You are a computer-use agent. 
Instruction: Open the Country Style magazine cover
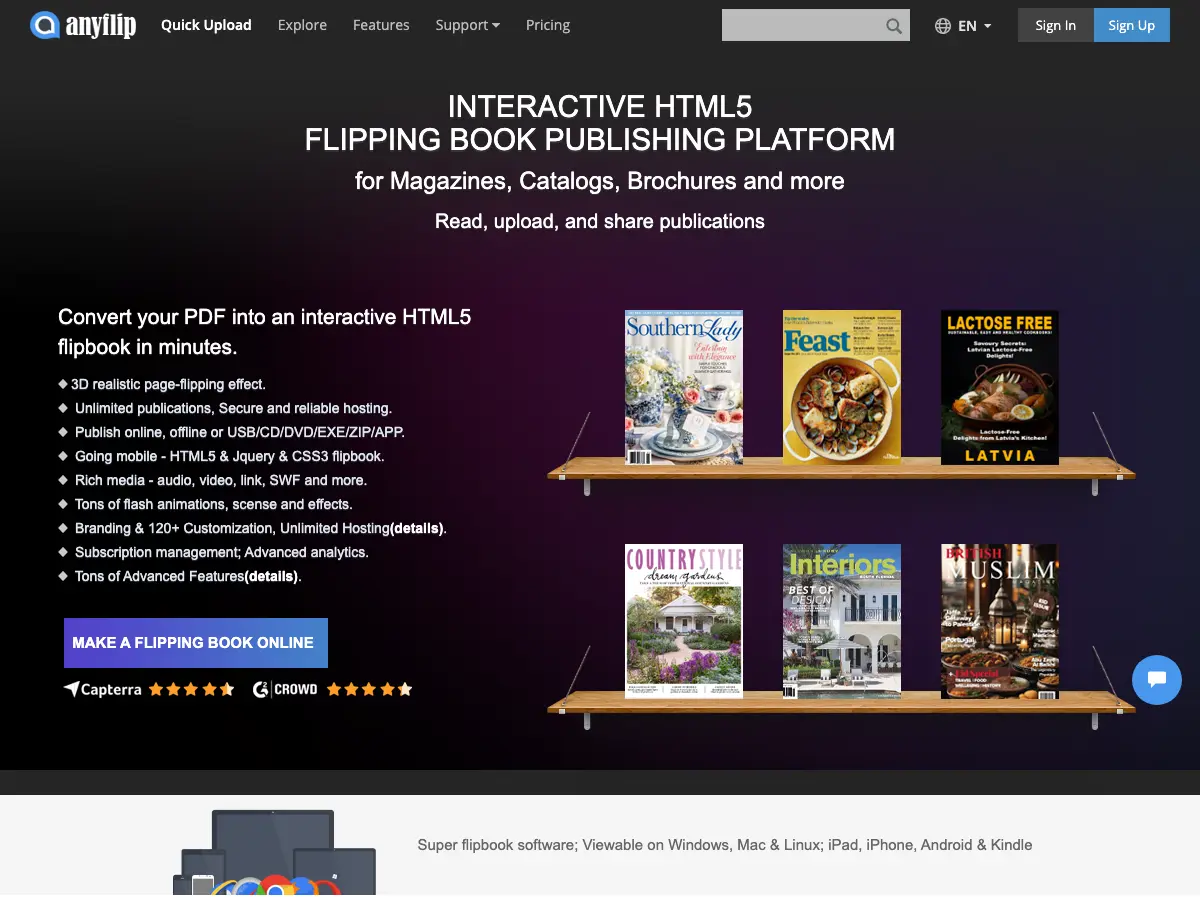pos(685,621)
